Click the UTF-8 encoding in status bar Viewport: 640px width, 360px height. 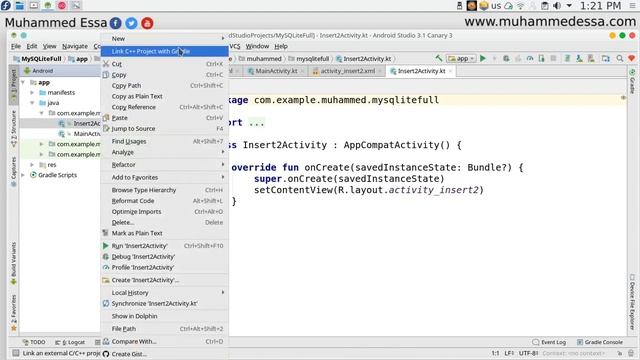pyautogui.click(x=528, y=353)
